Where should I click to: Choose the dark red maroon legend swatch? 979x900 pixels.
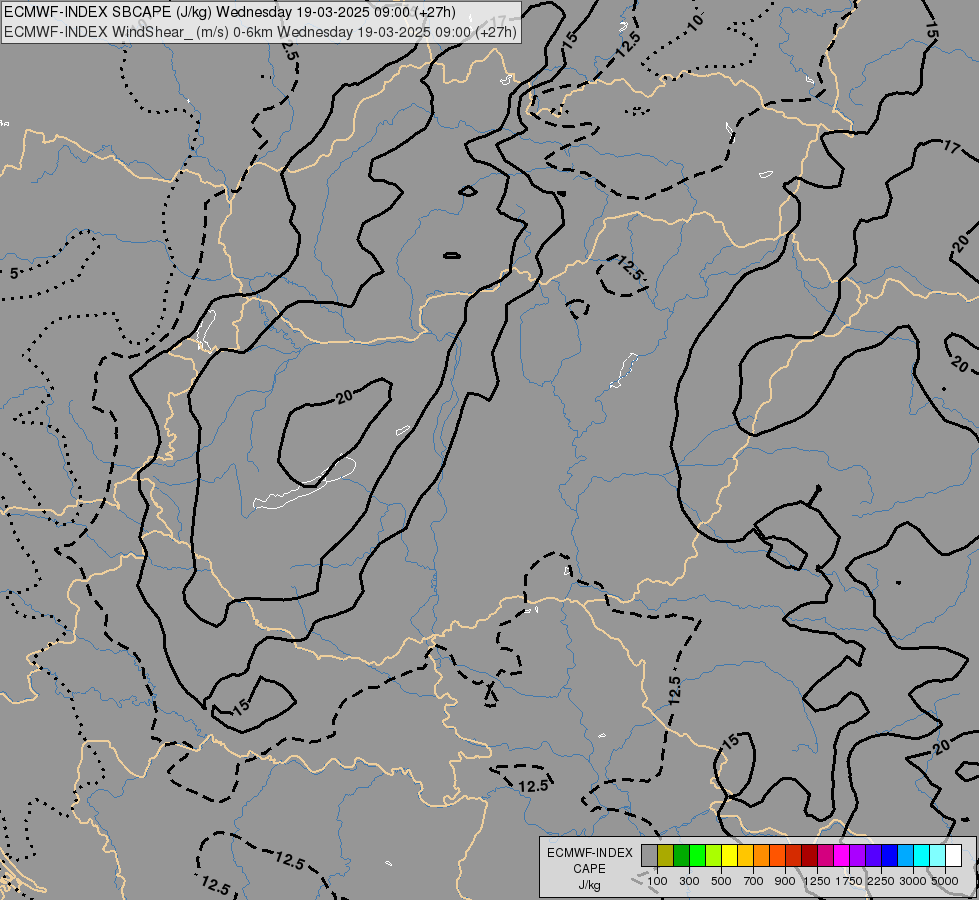810,856
